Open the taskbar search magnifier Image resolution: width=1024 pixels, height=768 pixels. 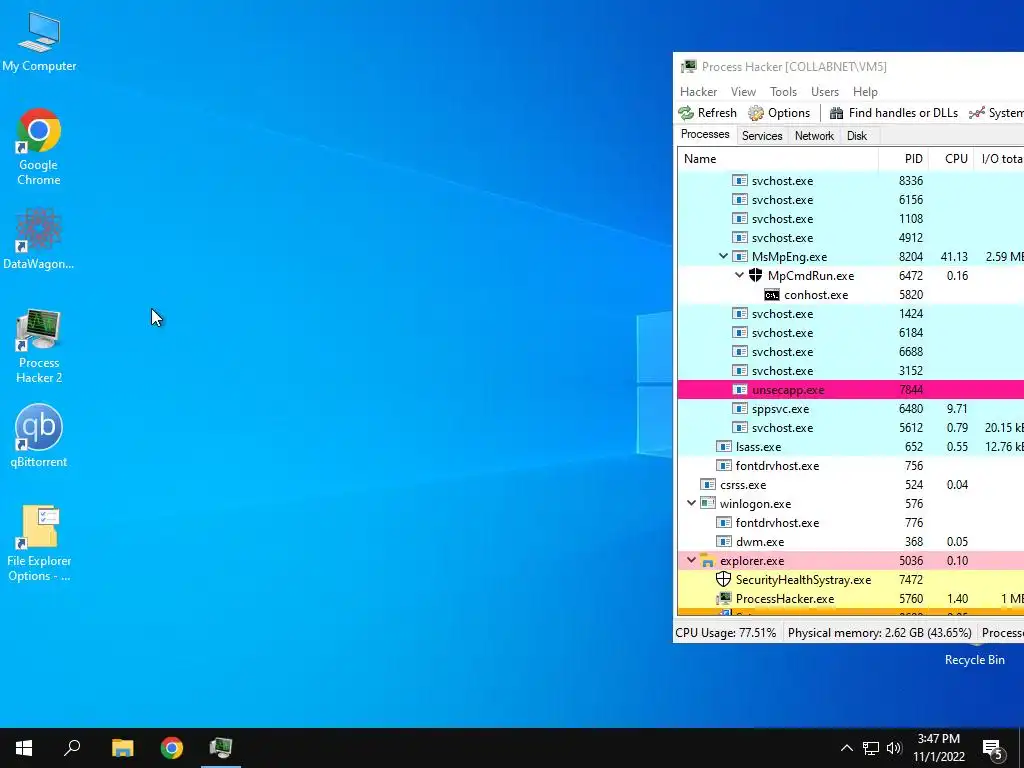[72, 748]
